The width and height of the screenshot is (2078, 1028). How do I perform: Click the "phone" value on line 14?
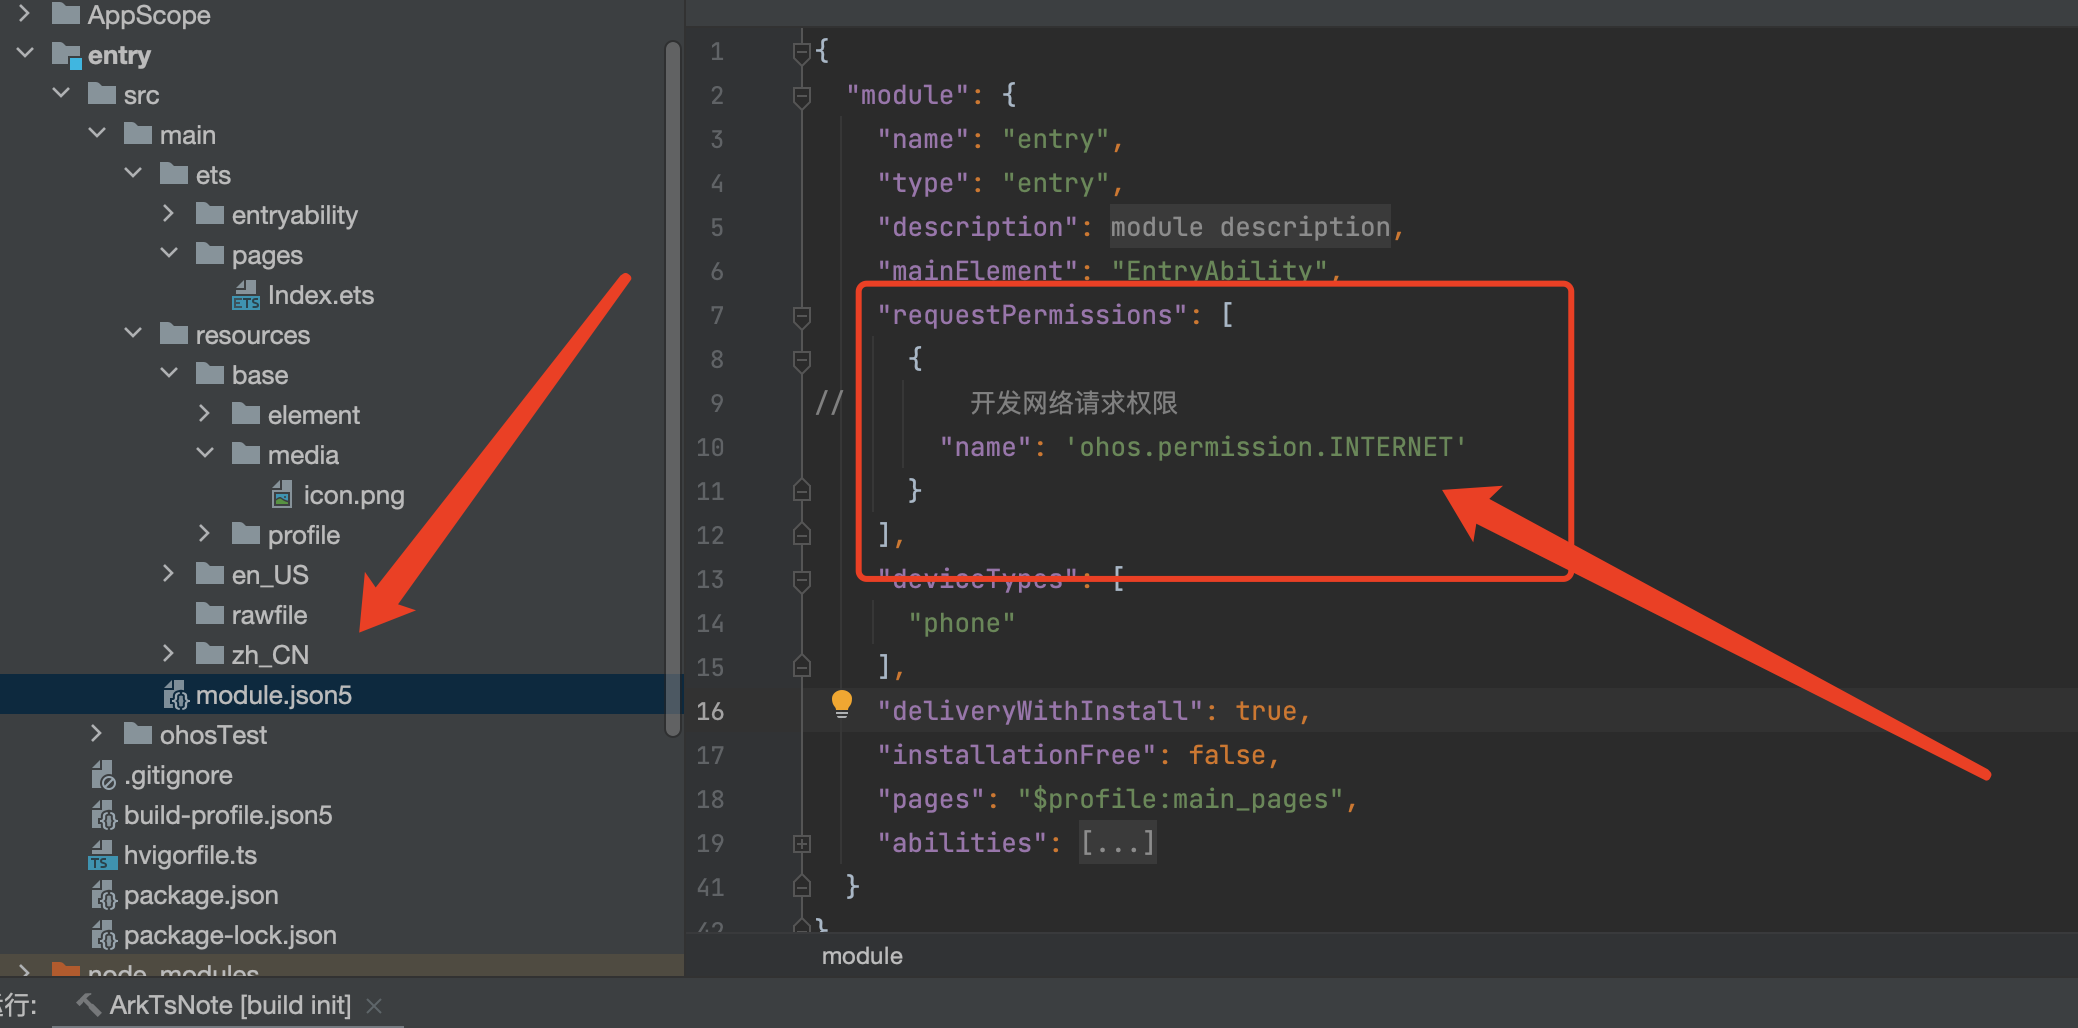click(x=962, y=623)
